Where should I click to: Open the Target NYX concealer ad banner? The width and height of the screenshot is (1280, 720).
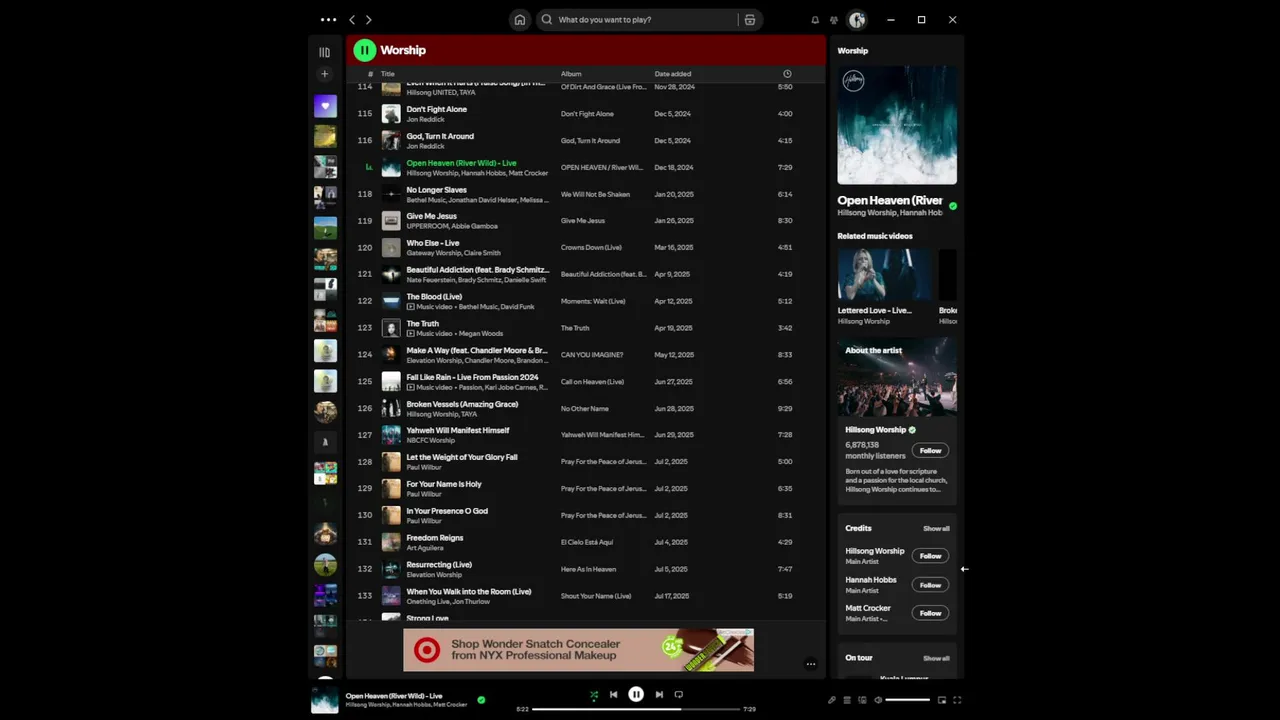(578, 650)
